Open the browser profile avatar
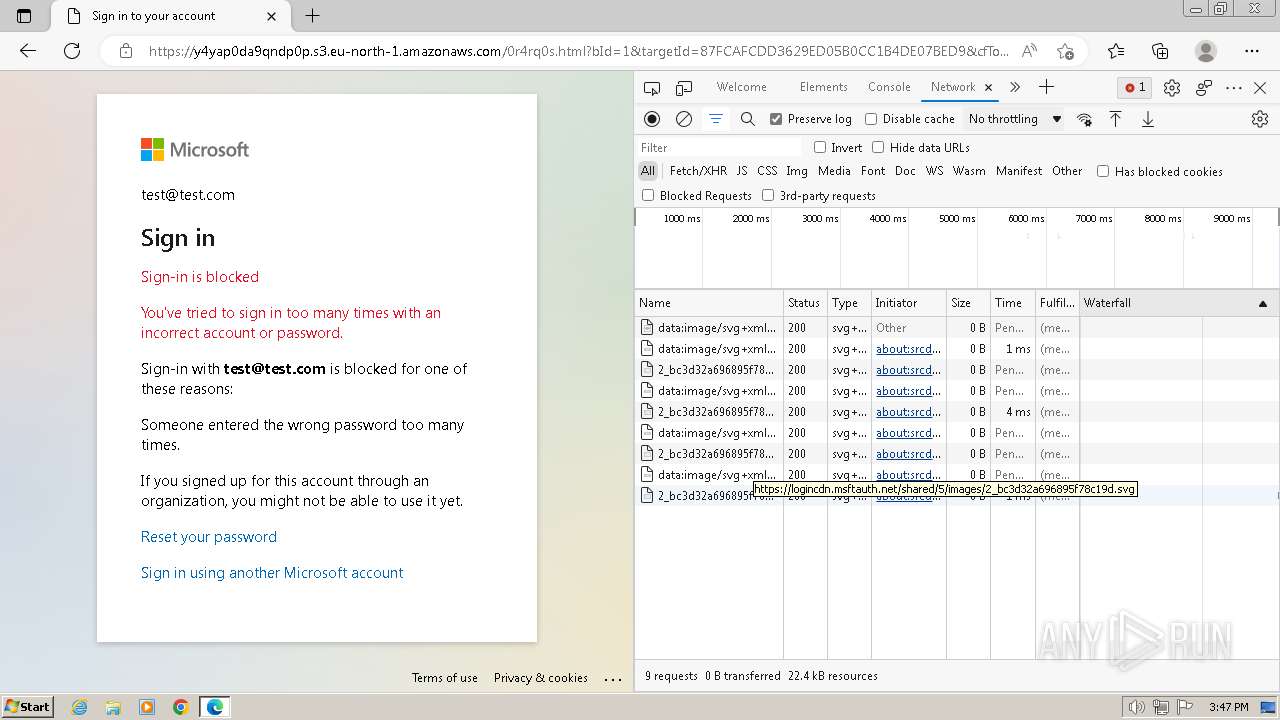This screenshot has height=720, width=1280. tap(1206, 51)
